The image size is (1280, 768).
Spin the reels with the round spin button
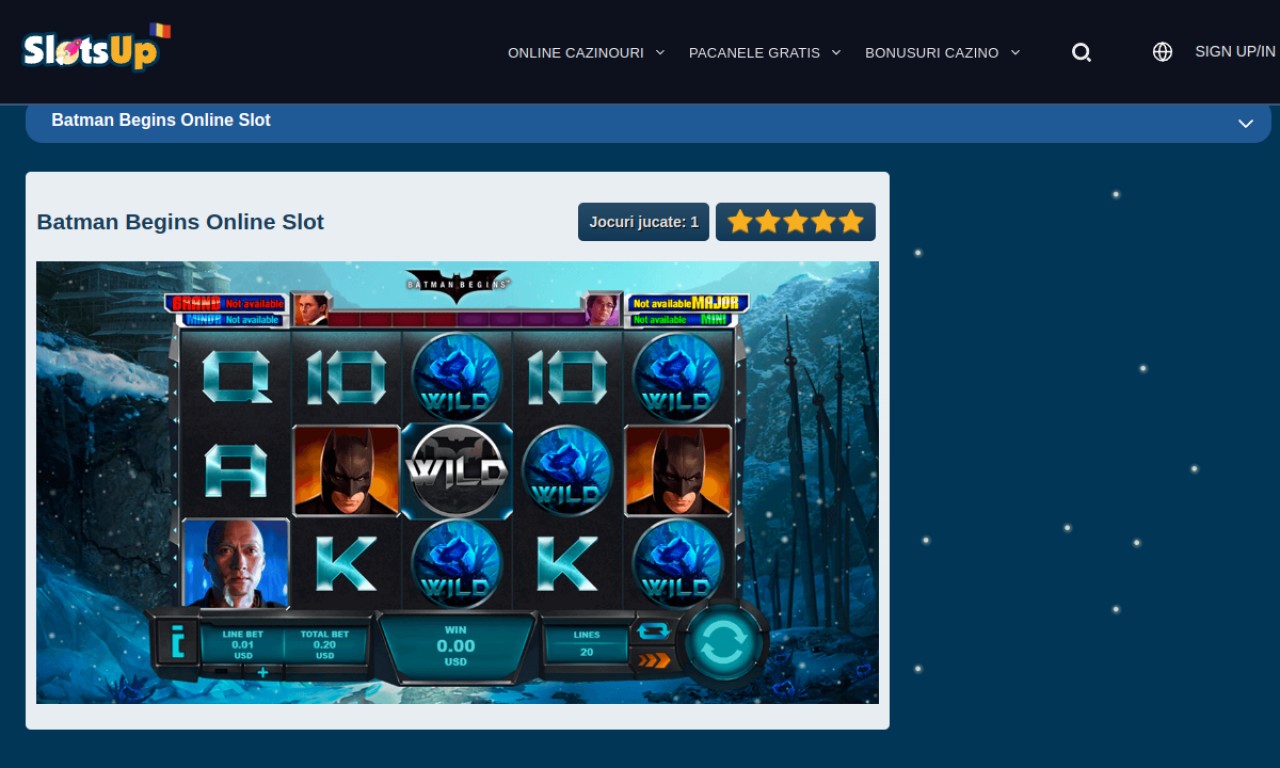point(723,644)
